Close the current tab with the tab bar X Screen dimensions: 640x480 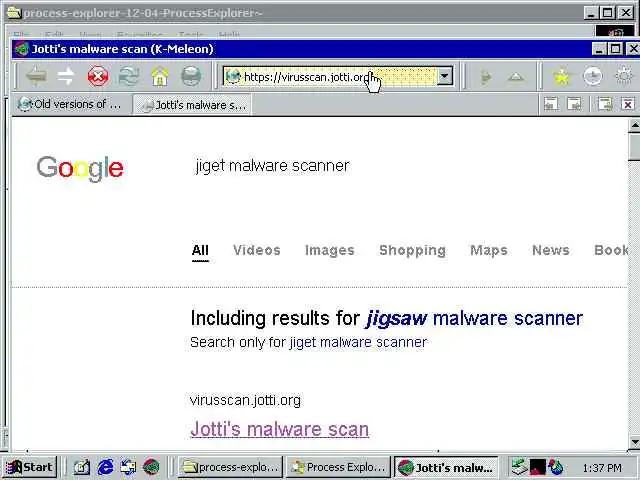628,104
